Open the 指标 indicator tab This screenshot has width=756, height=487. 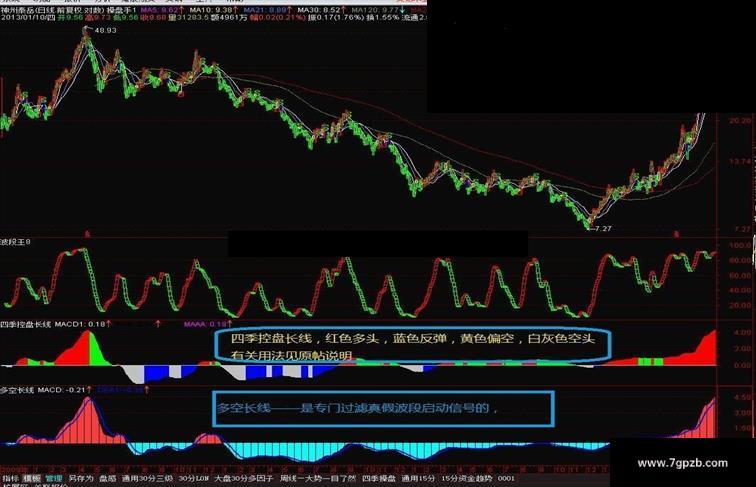click(x=10, y=478)
